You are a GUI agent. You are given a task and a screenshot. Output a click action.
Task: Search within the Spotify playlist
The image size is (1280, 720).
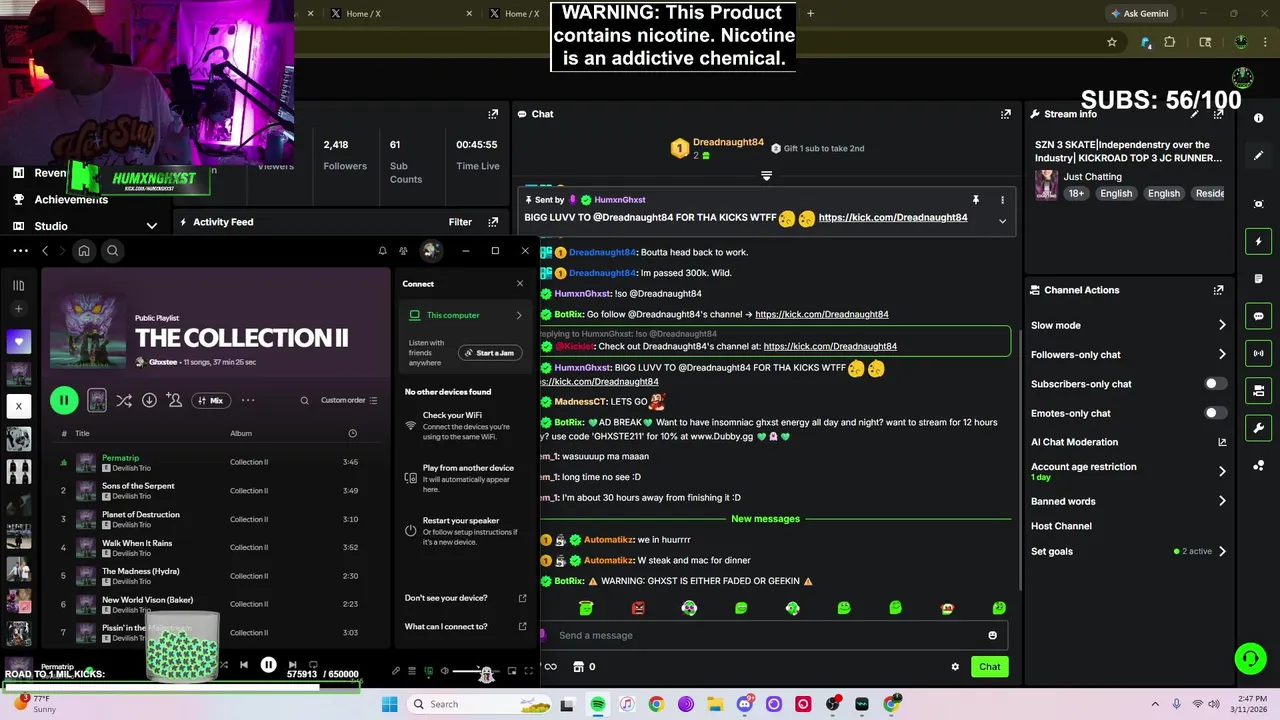(x=304, y=400)
